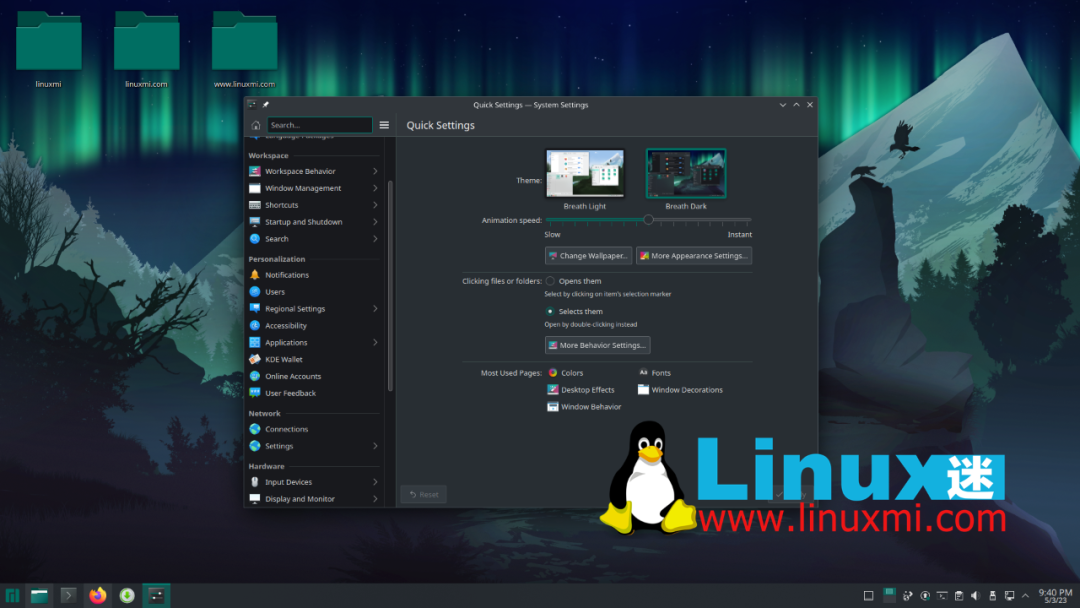Open the linuxmi.com desktop folder
The width and height of the screenshot is (1080, 608).
146,50
